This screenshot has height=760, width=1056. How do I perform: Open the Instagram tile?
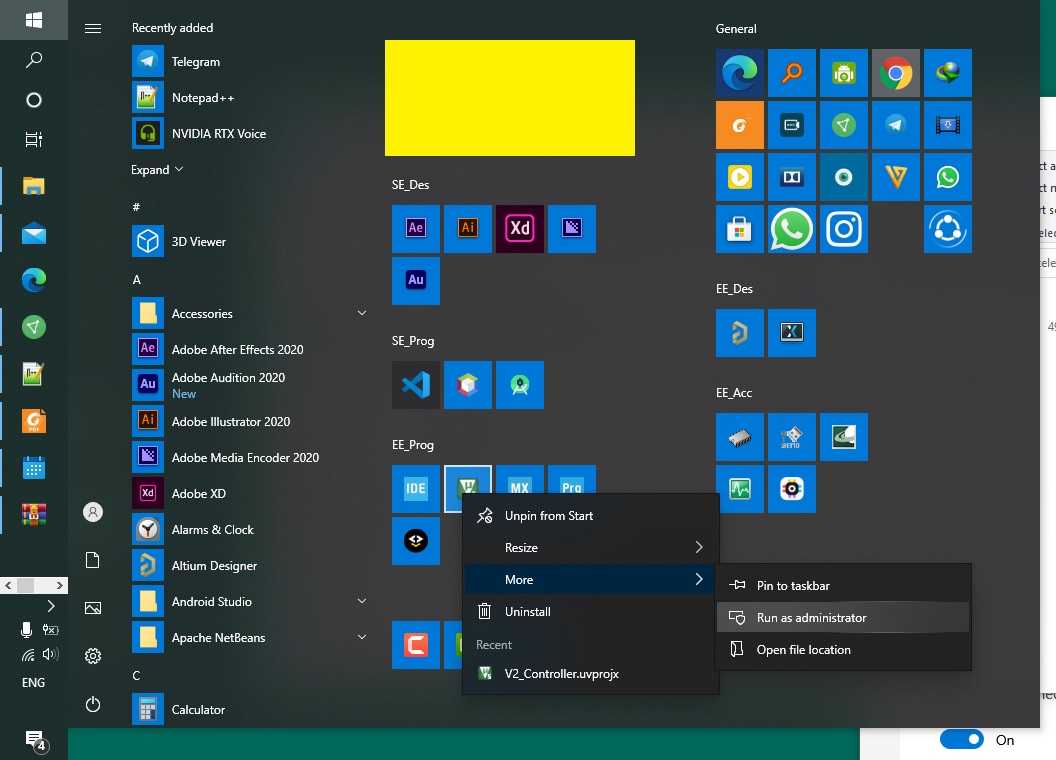[x=844, y=229]
